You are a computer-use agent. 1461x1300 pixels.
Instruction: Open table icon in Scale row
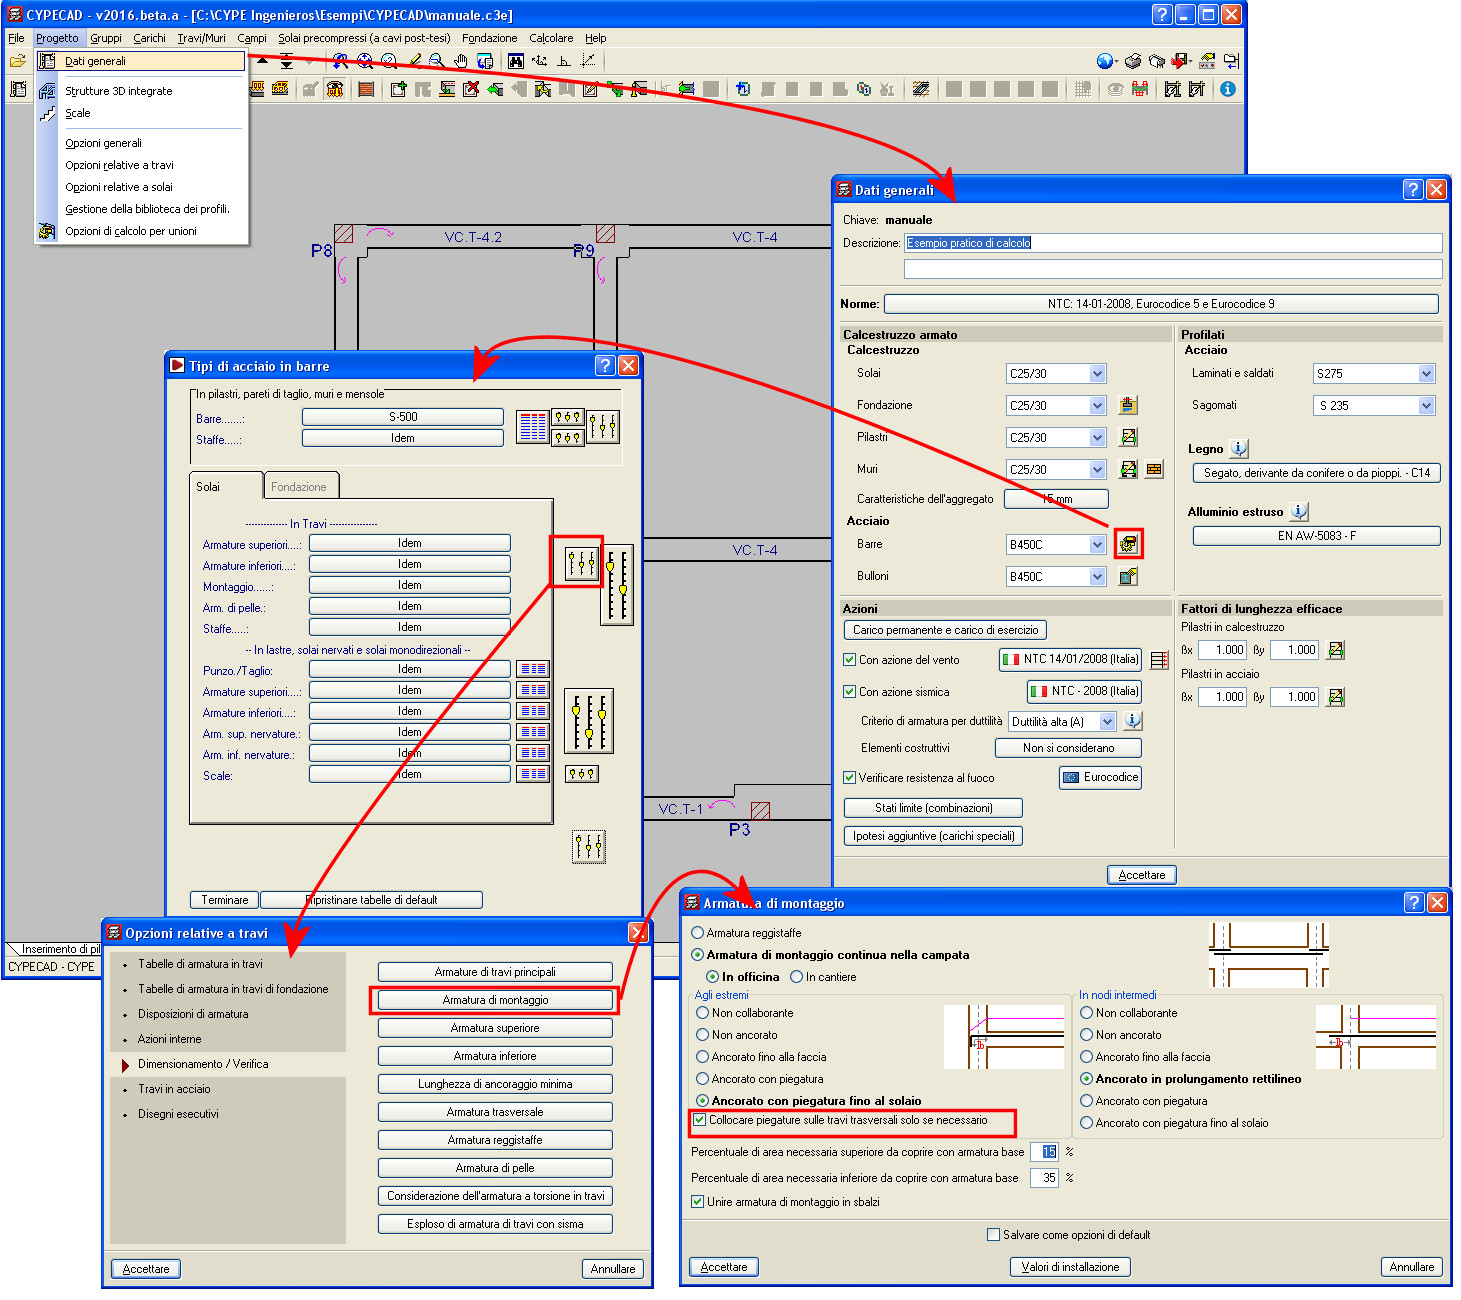point(533,774)
